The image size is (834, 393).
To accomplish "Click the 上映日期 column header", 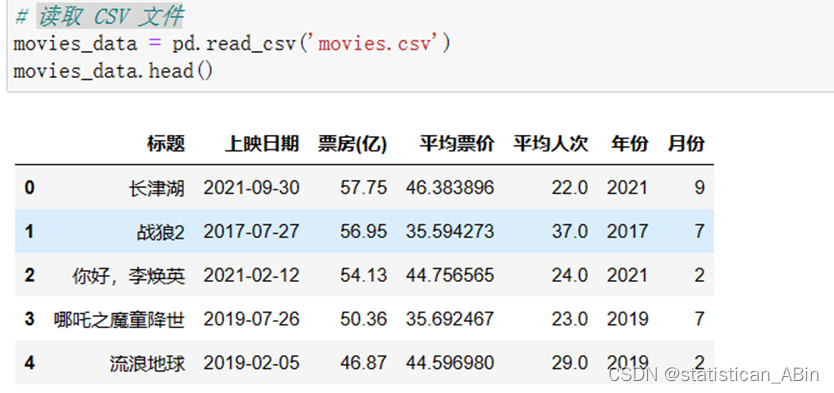I will (262, 144).
